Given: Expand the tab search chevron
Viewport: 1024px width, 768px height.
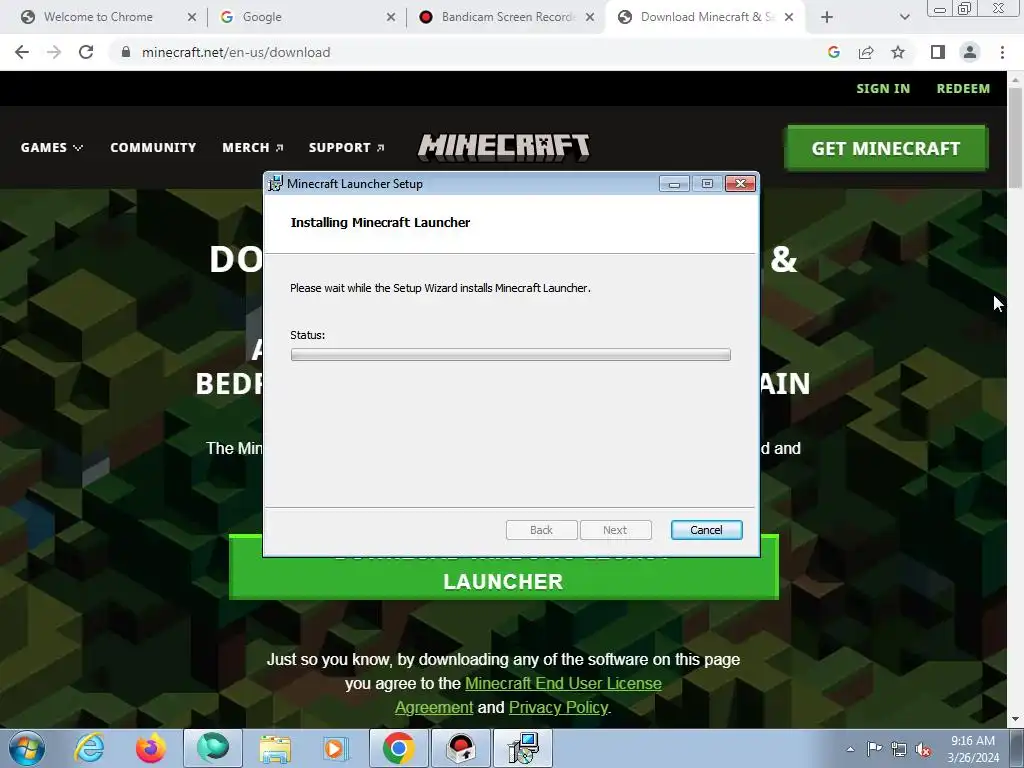Looking at the screenshot, I should click(904, 17).
